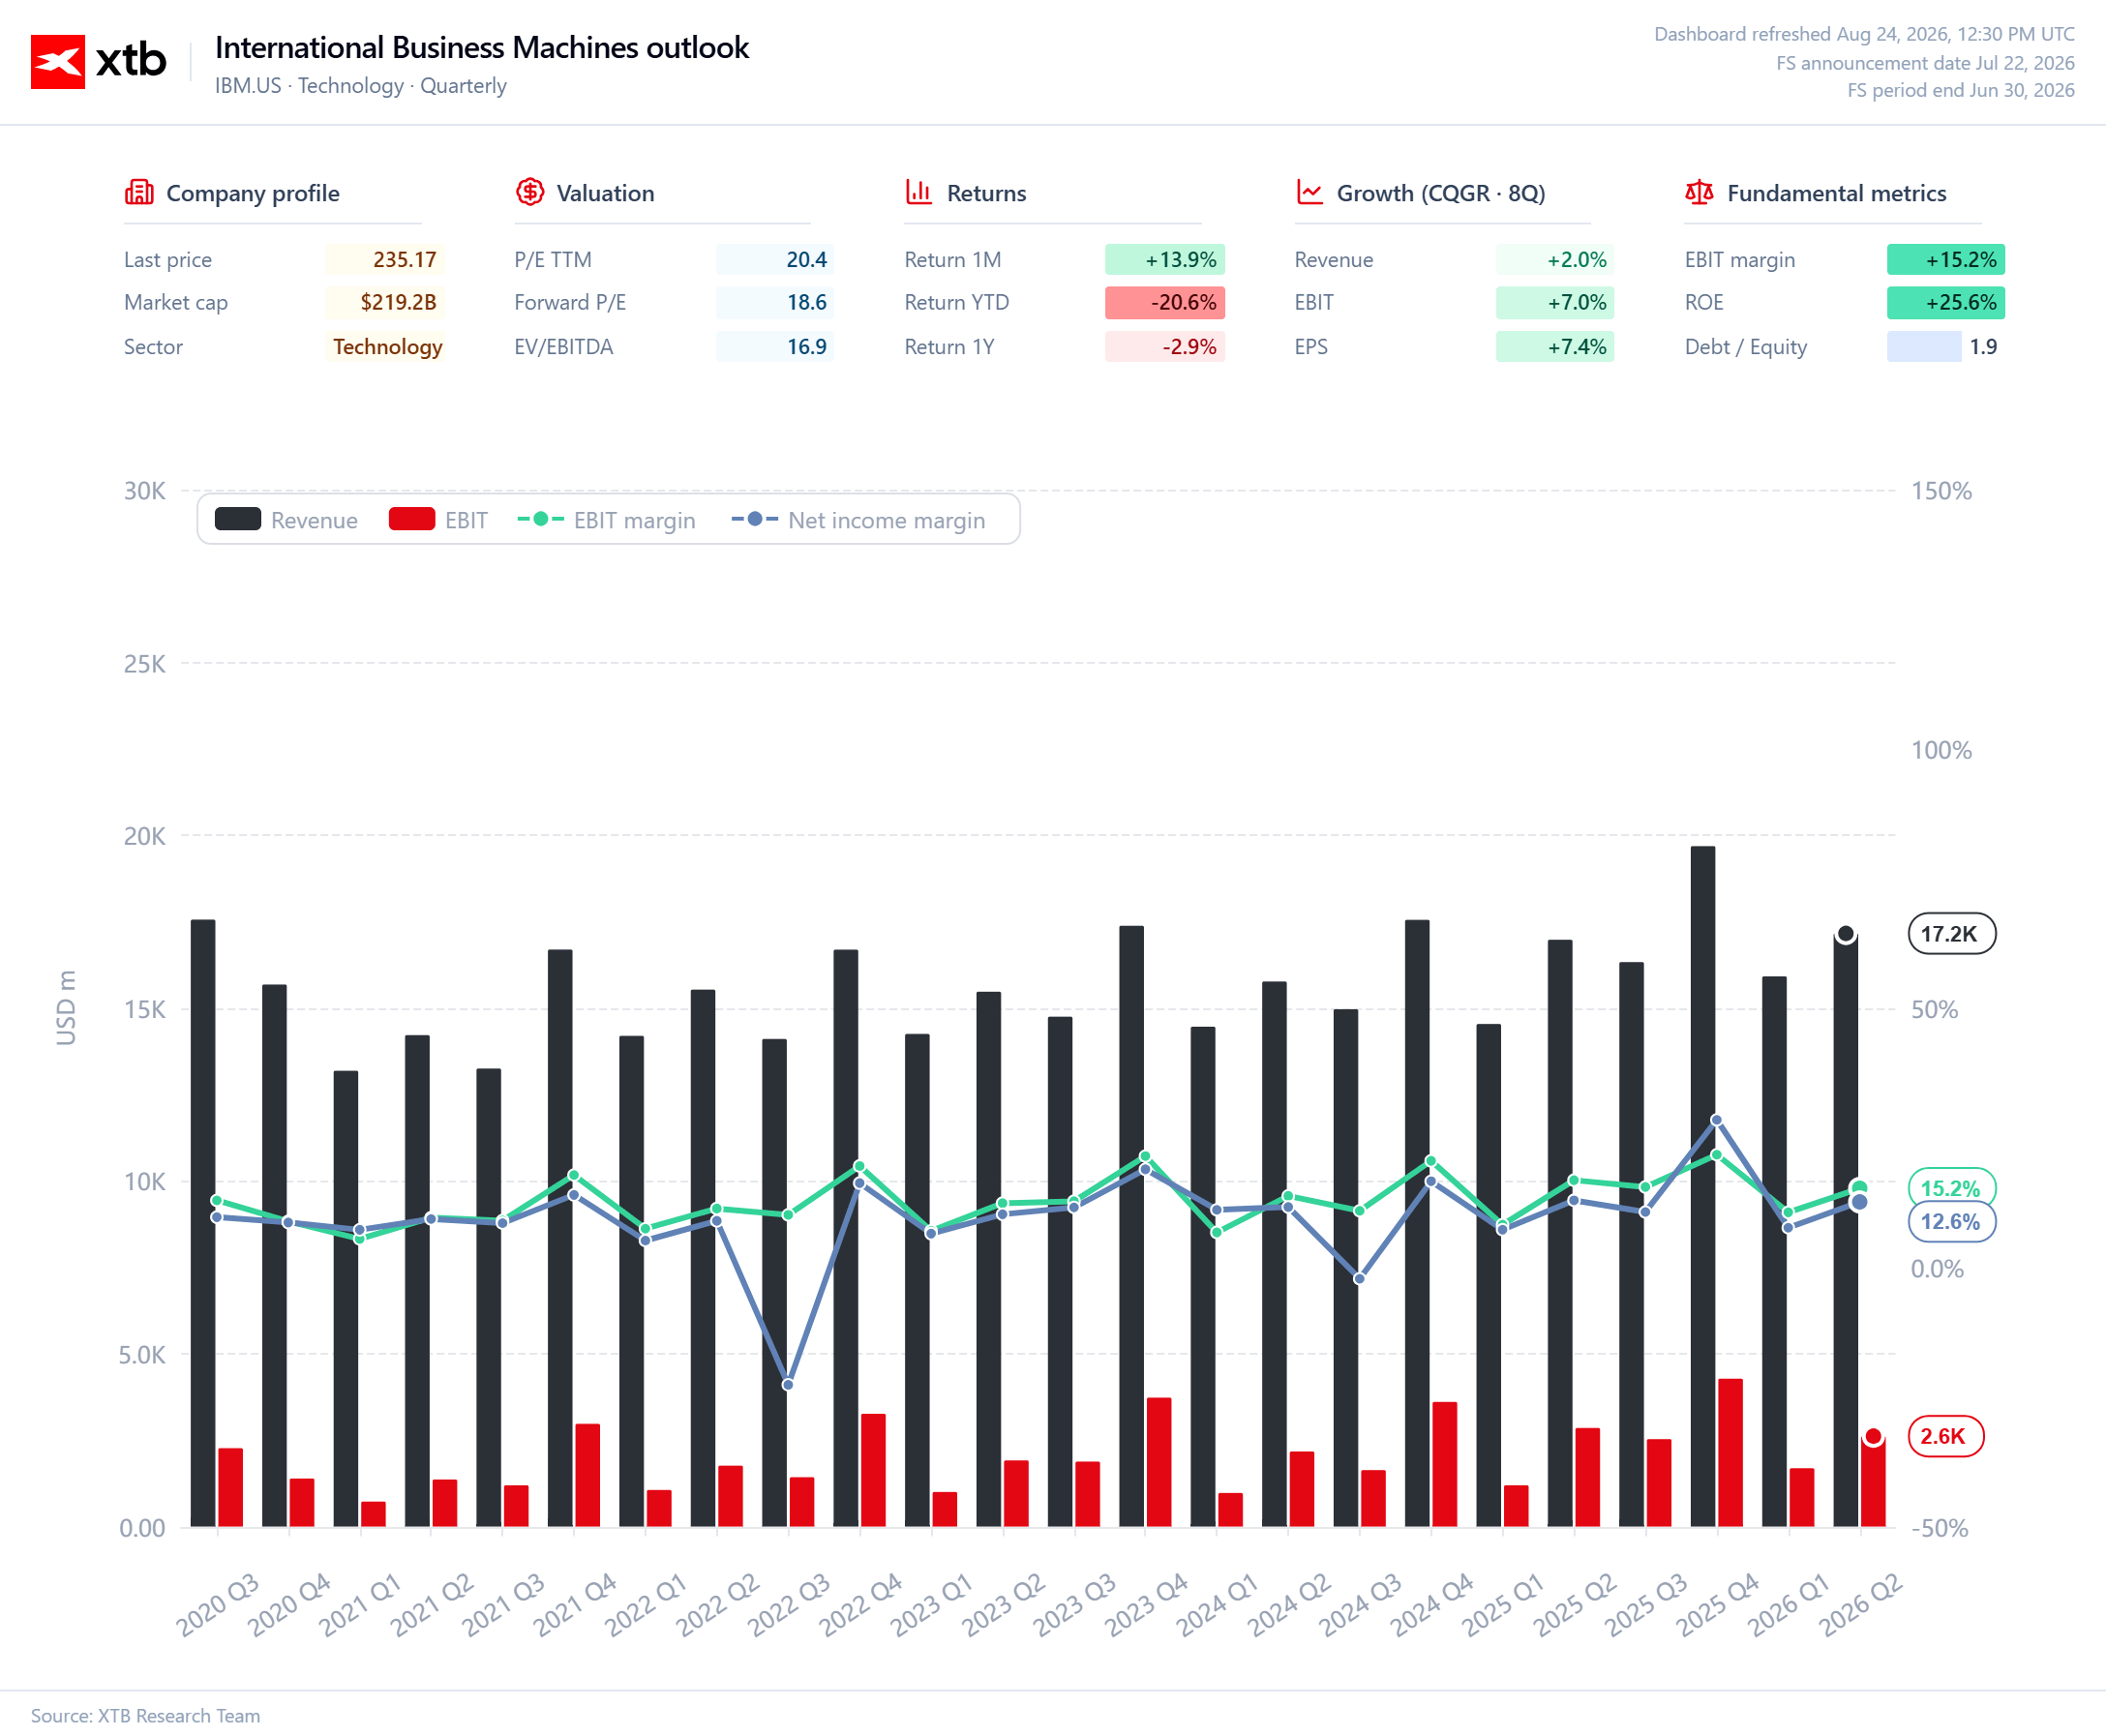Click the Valuation dollar coin icon
This screenshot has width=2106, height=1736.
pyautogui.click(x=529, y=192)
